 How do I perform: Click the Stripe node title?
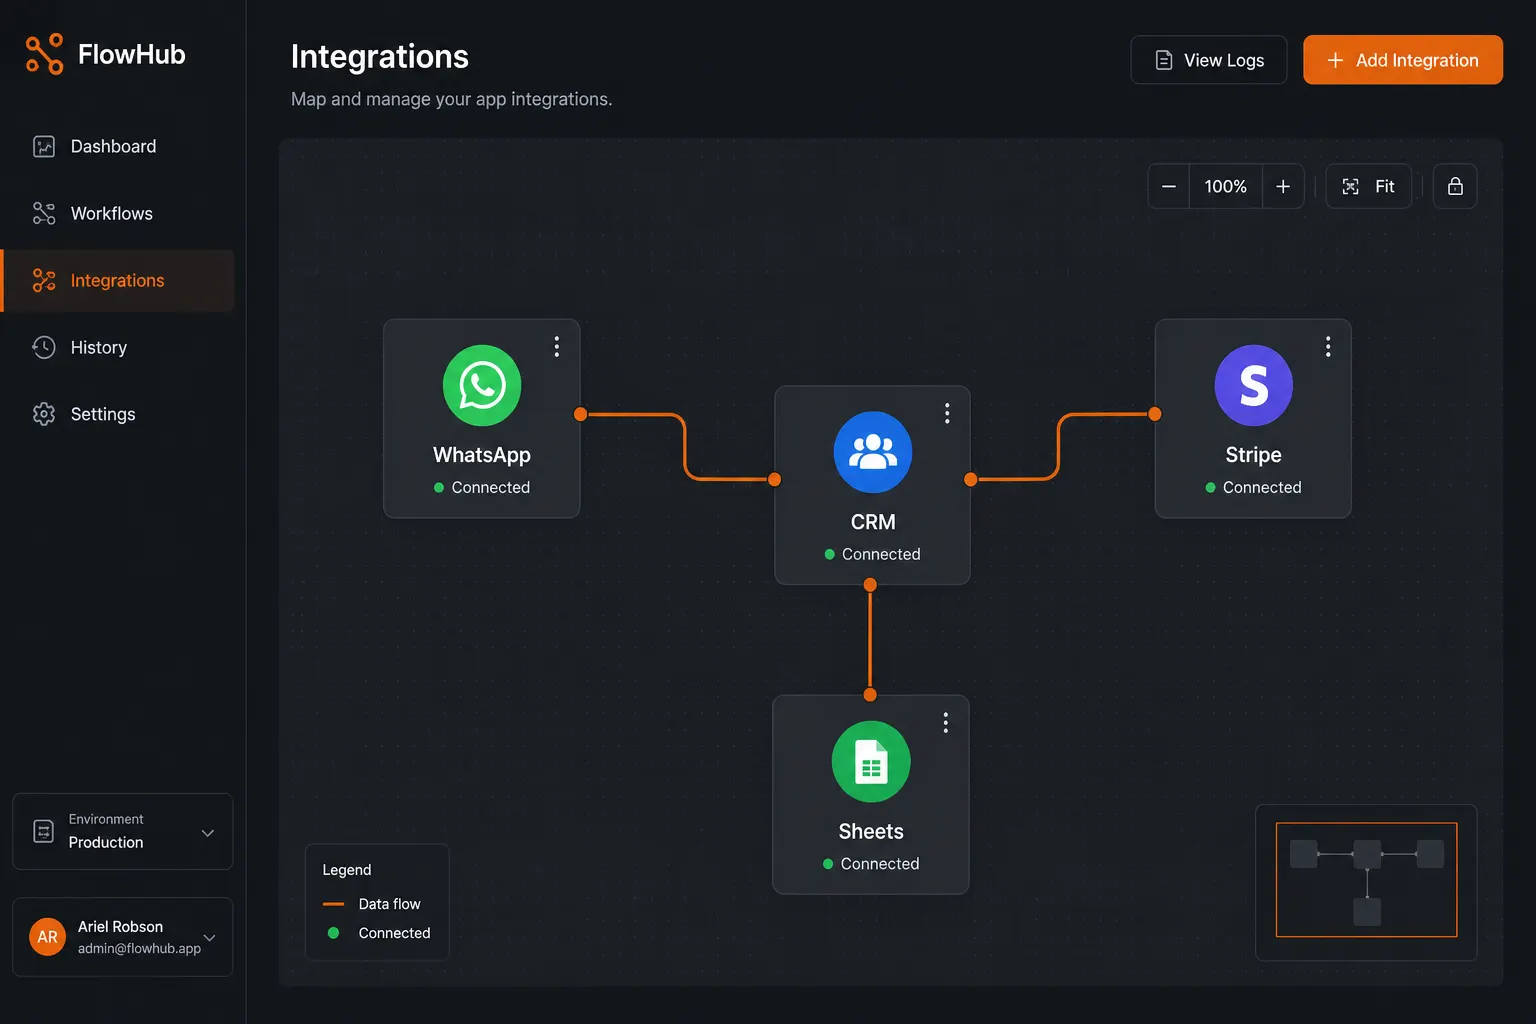[1253, 455]
